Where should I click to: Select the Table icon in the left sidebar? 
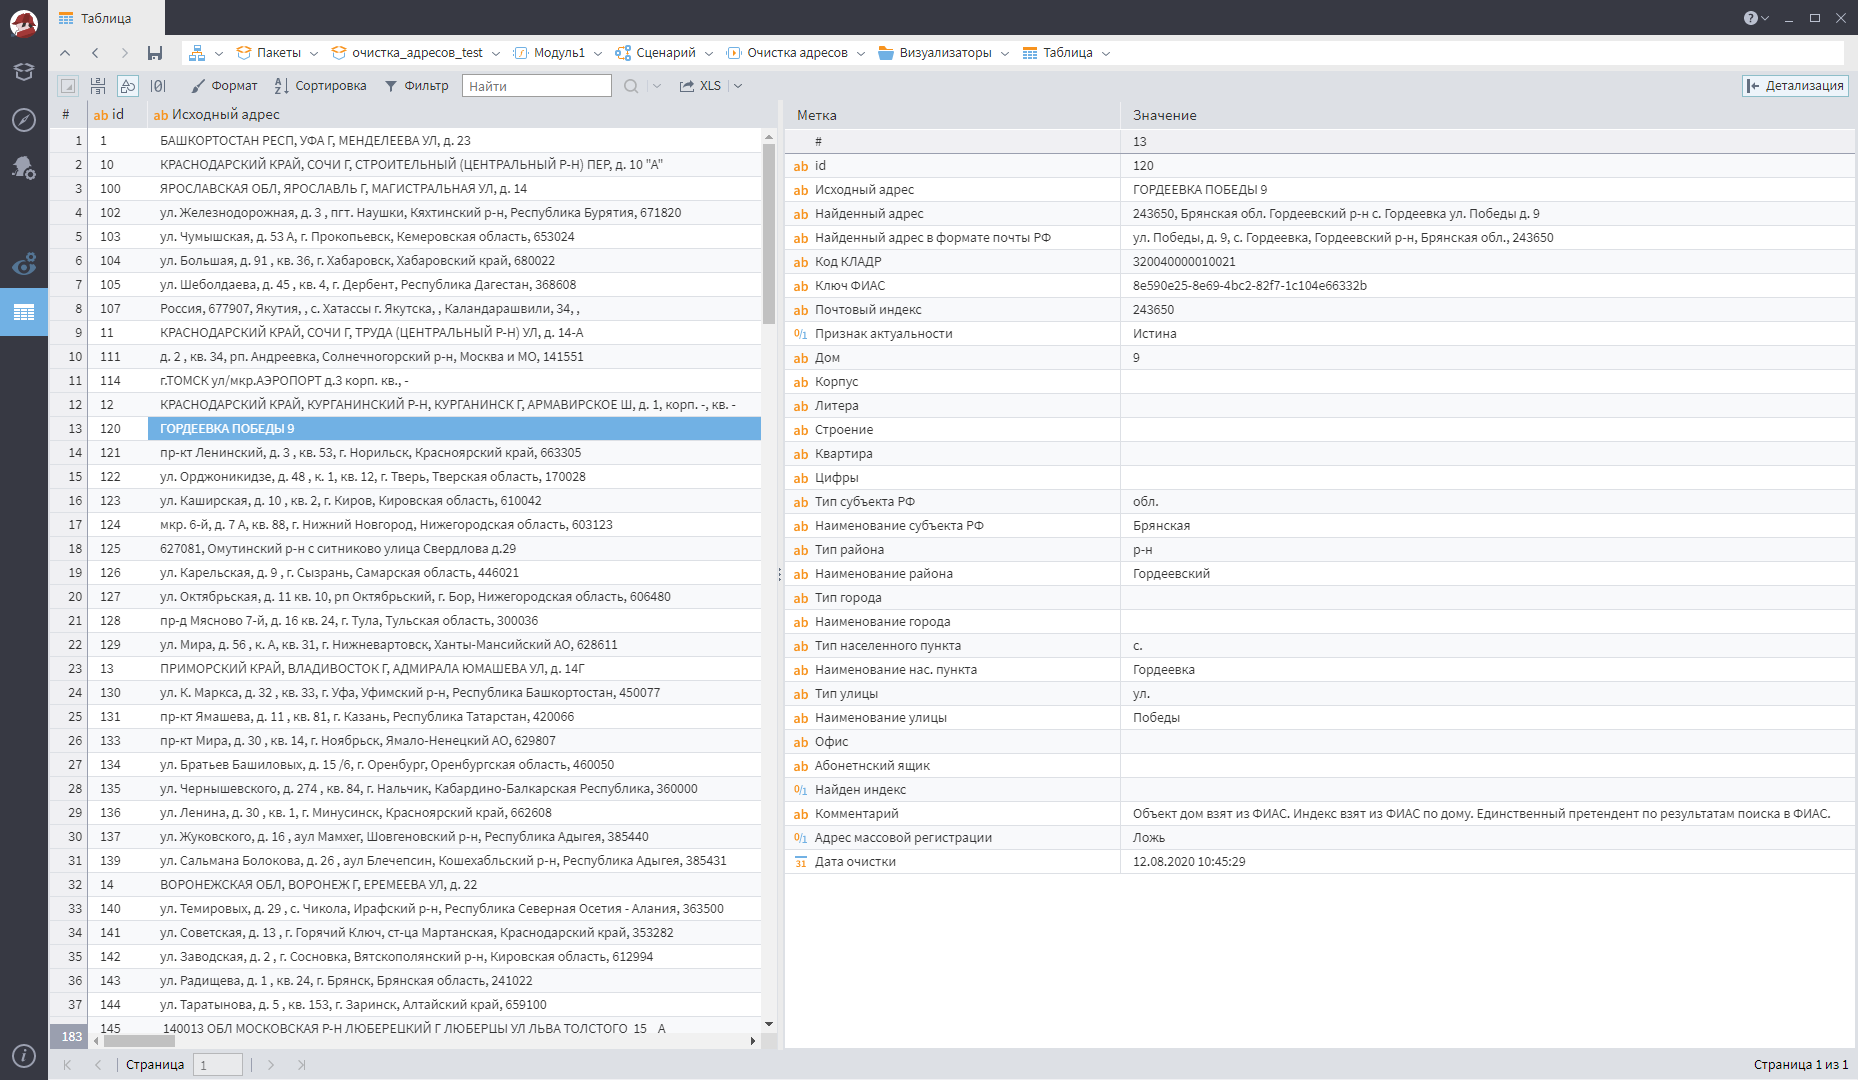24,312
